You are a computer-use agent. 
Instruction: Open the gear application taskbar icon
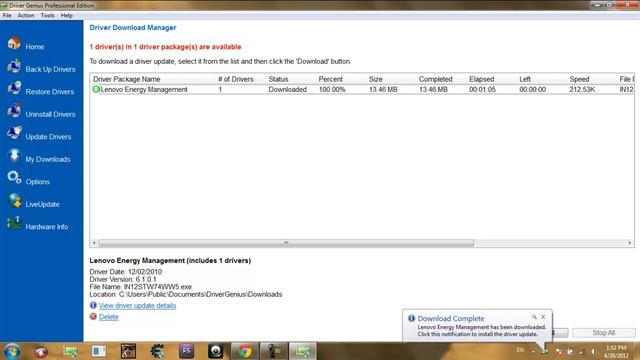pyautogui.click(x=157, y=351)
